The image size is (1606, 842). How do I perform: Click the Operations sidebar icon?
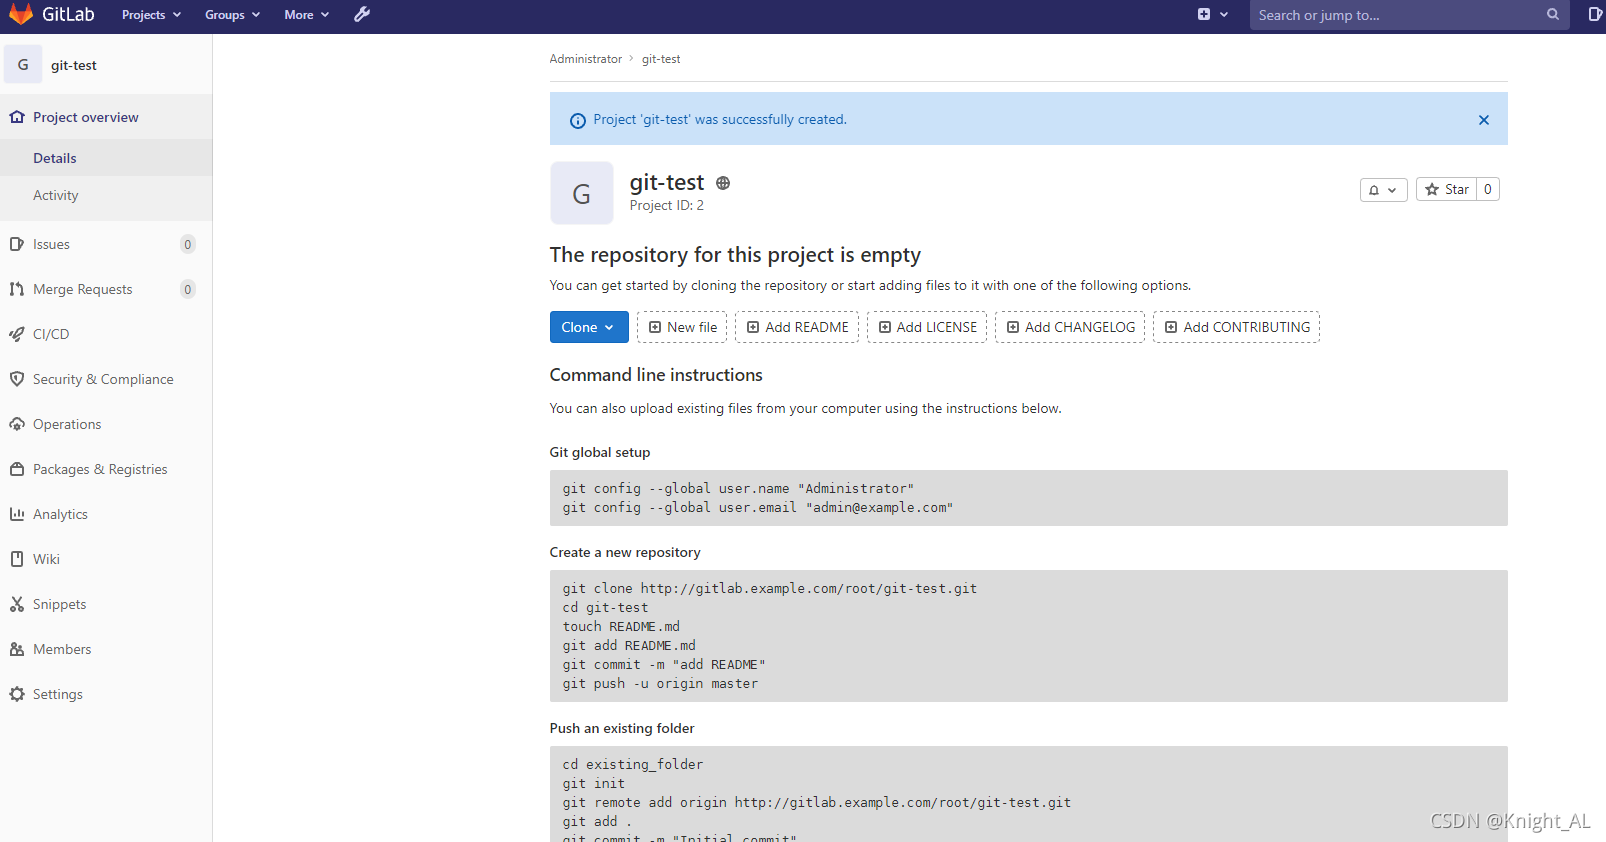coord(17,424)
